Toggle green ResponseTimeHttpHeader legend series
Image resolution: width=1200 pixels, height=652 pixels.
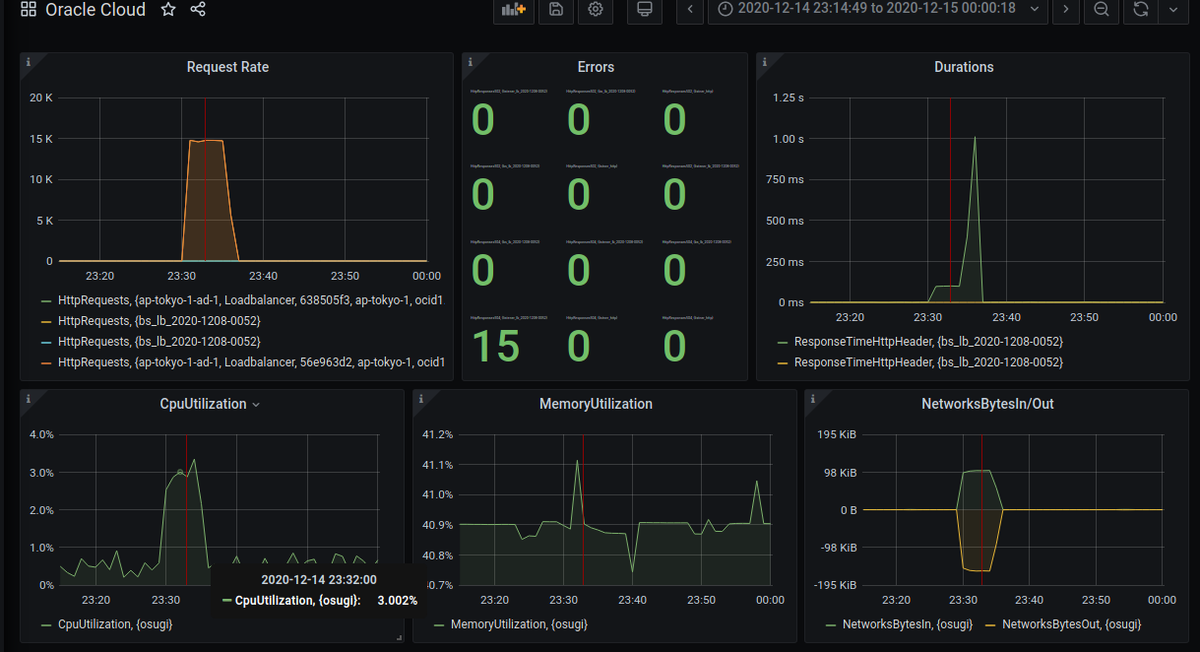click(x=928, y=341)
